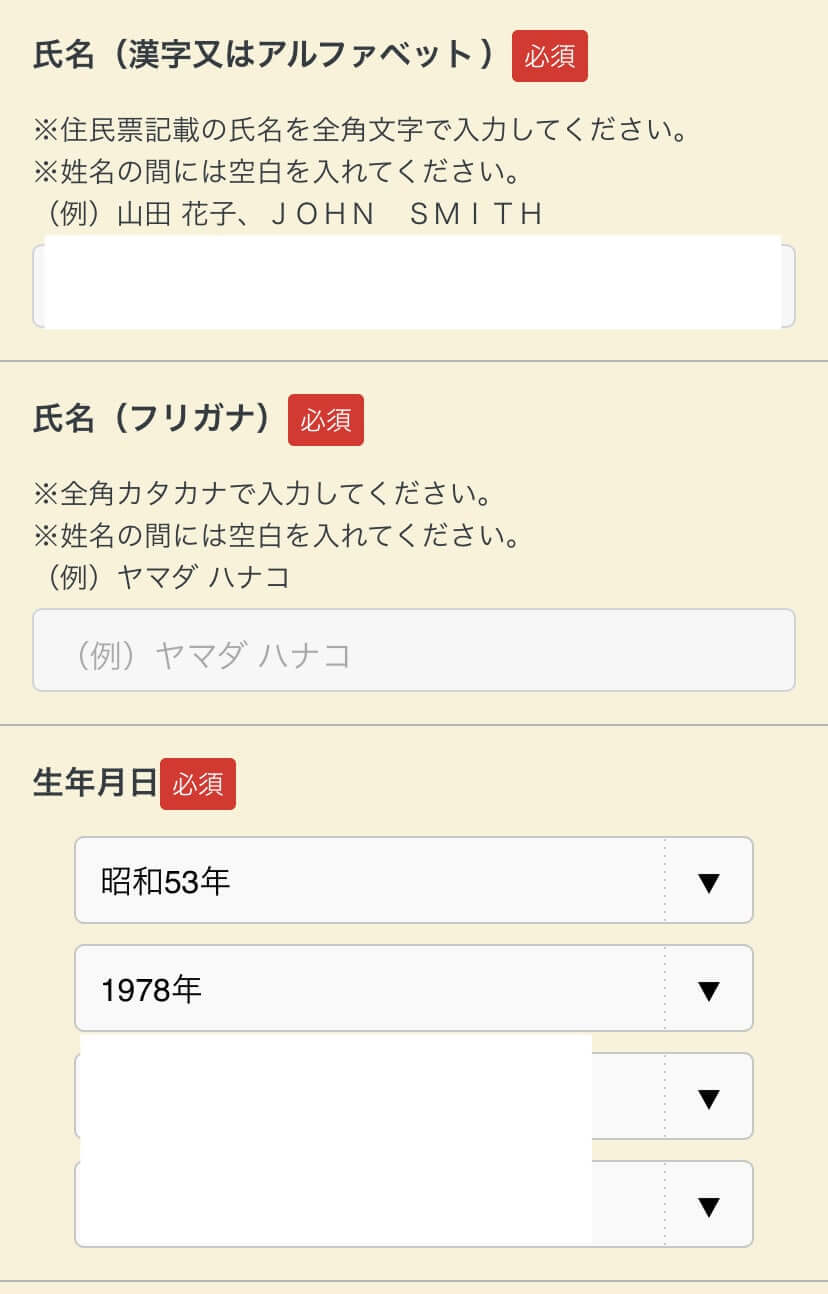This screenshot has width=828, height=1294.
Task: Open the Japanese era selector showing 昭和53年
Action: pyautogui.click(x=370, y=881)
